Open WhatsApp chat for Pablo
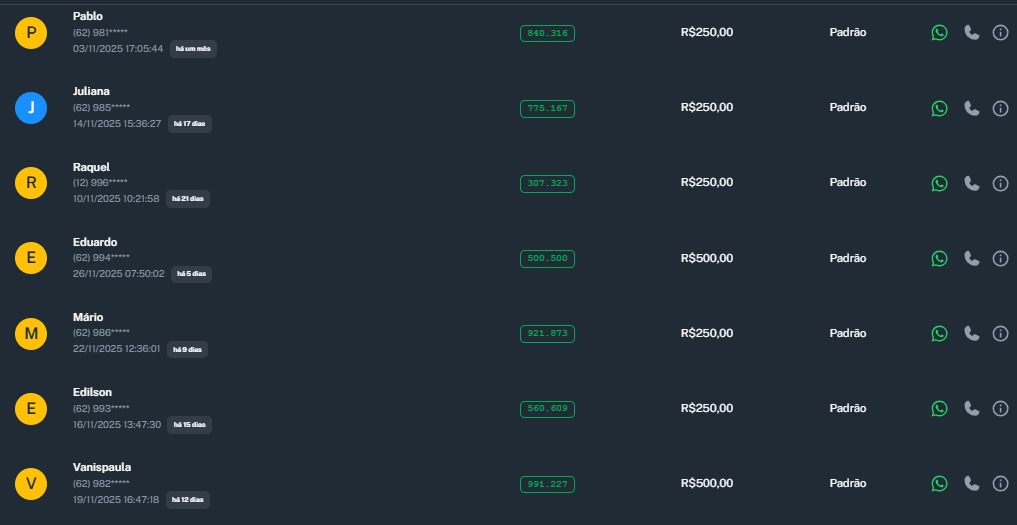 coord(939,33)
